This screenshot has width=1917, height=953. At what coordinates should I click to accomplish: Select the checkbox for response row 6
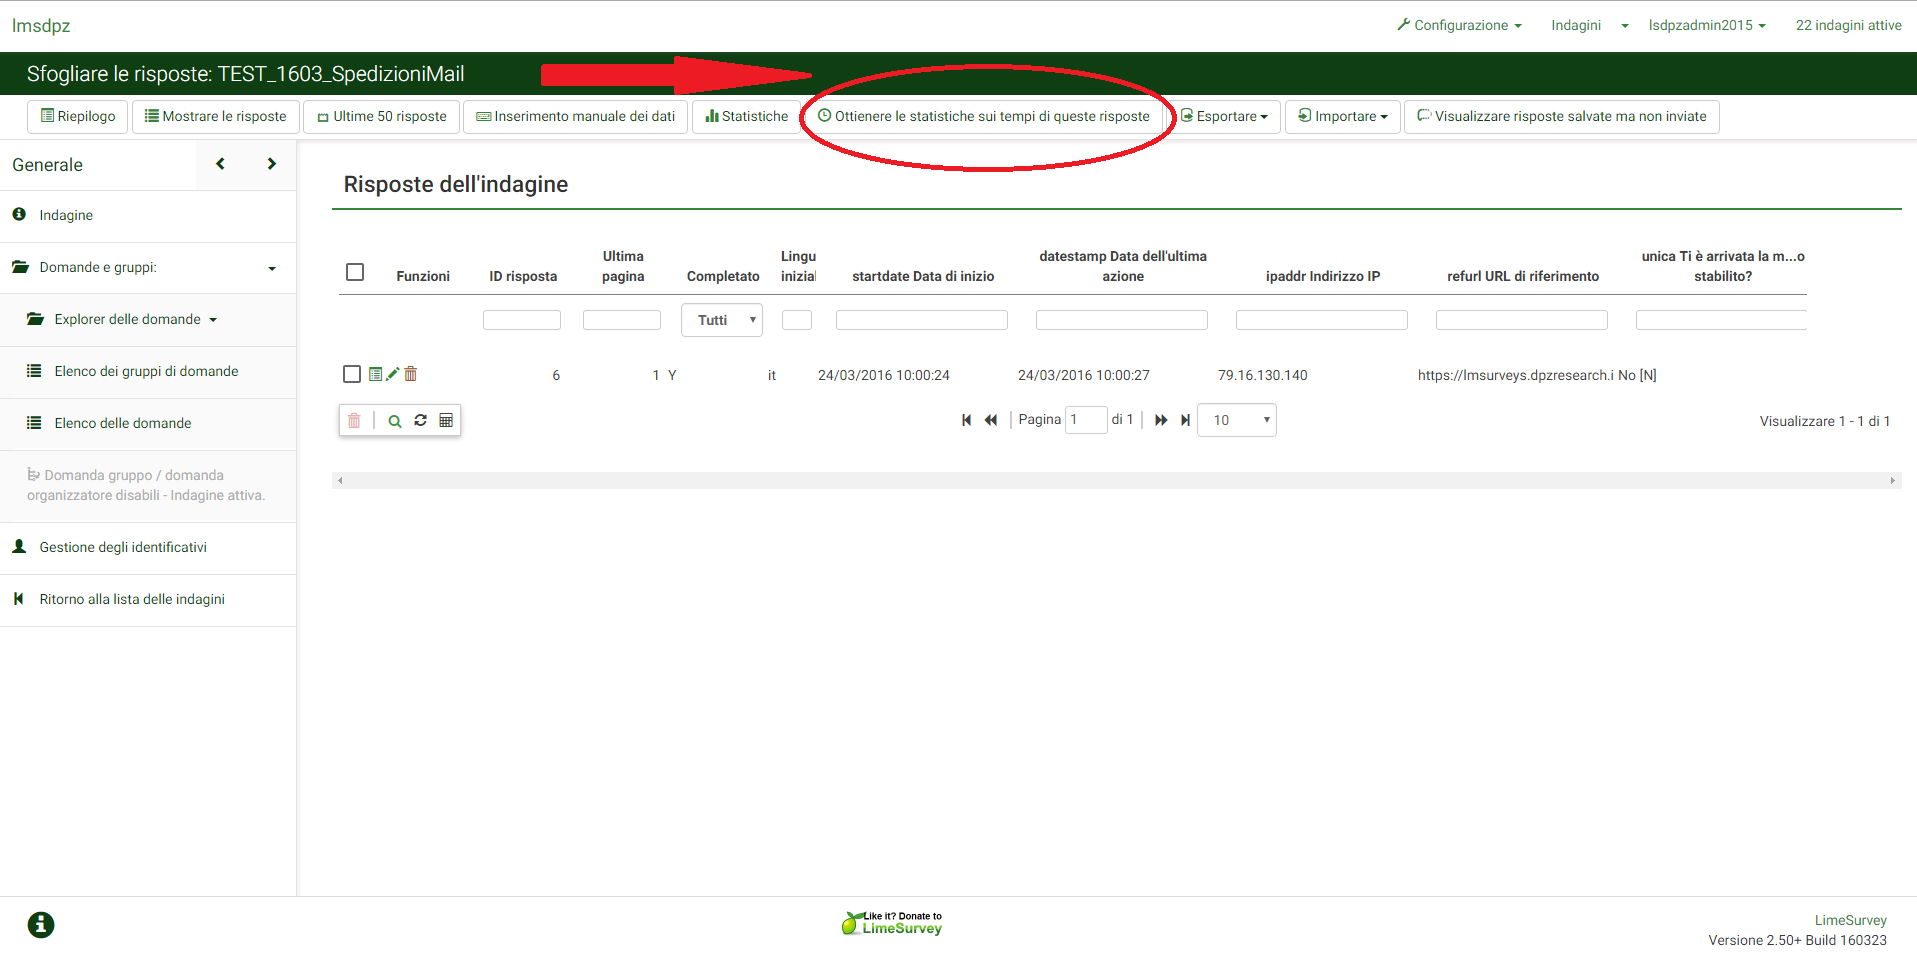pos(352,374)
